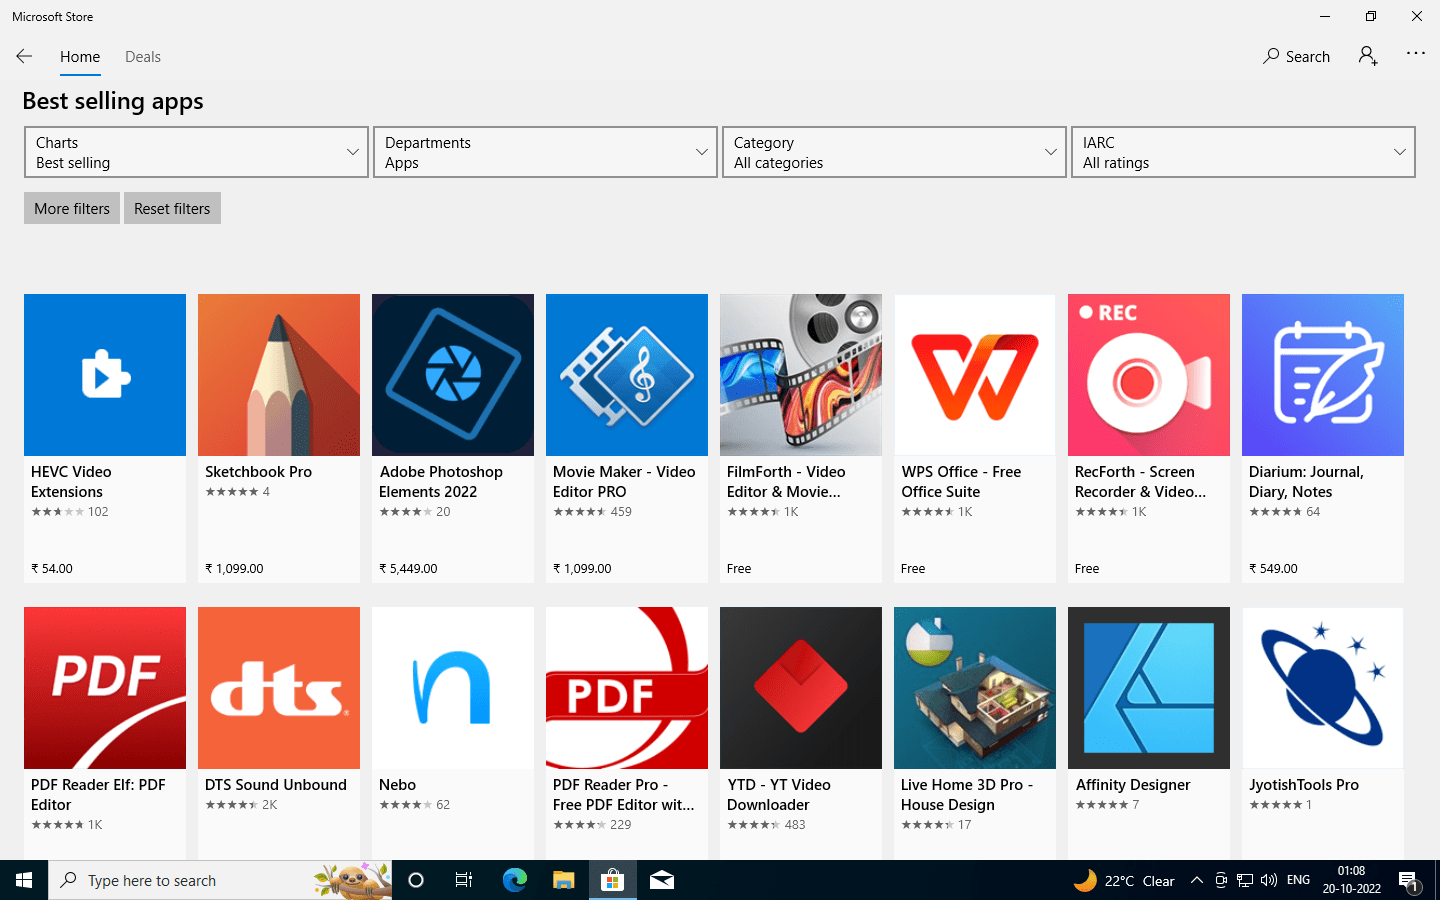
Task: Click the HEVC Video Extensions title text
Action: click(71, 482)
